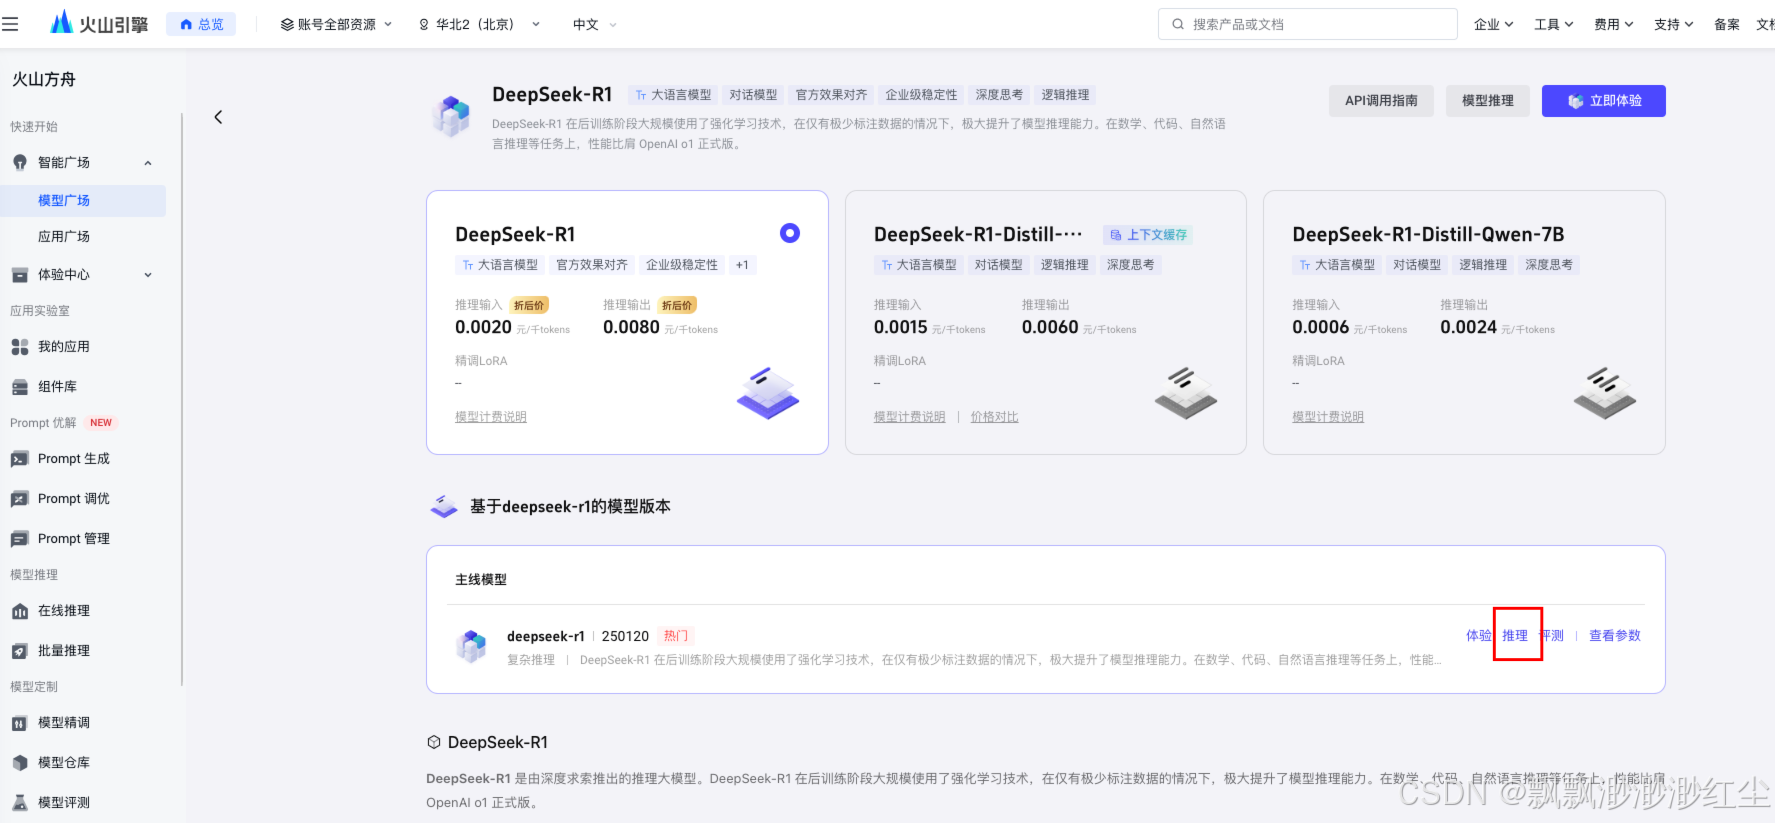Click 查看参数 link for deepseek-r1
Viewport: 1775px width, 823px height.
pos(1615,635)
